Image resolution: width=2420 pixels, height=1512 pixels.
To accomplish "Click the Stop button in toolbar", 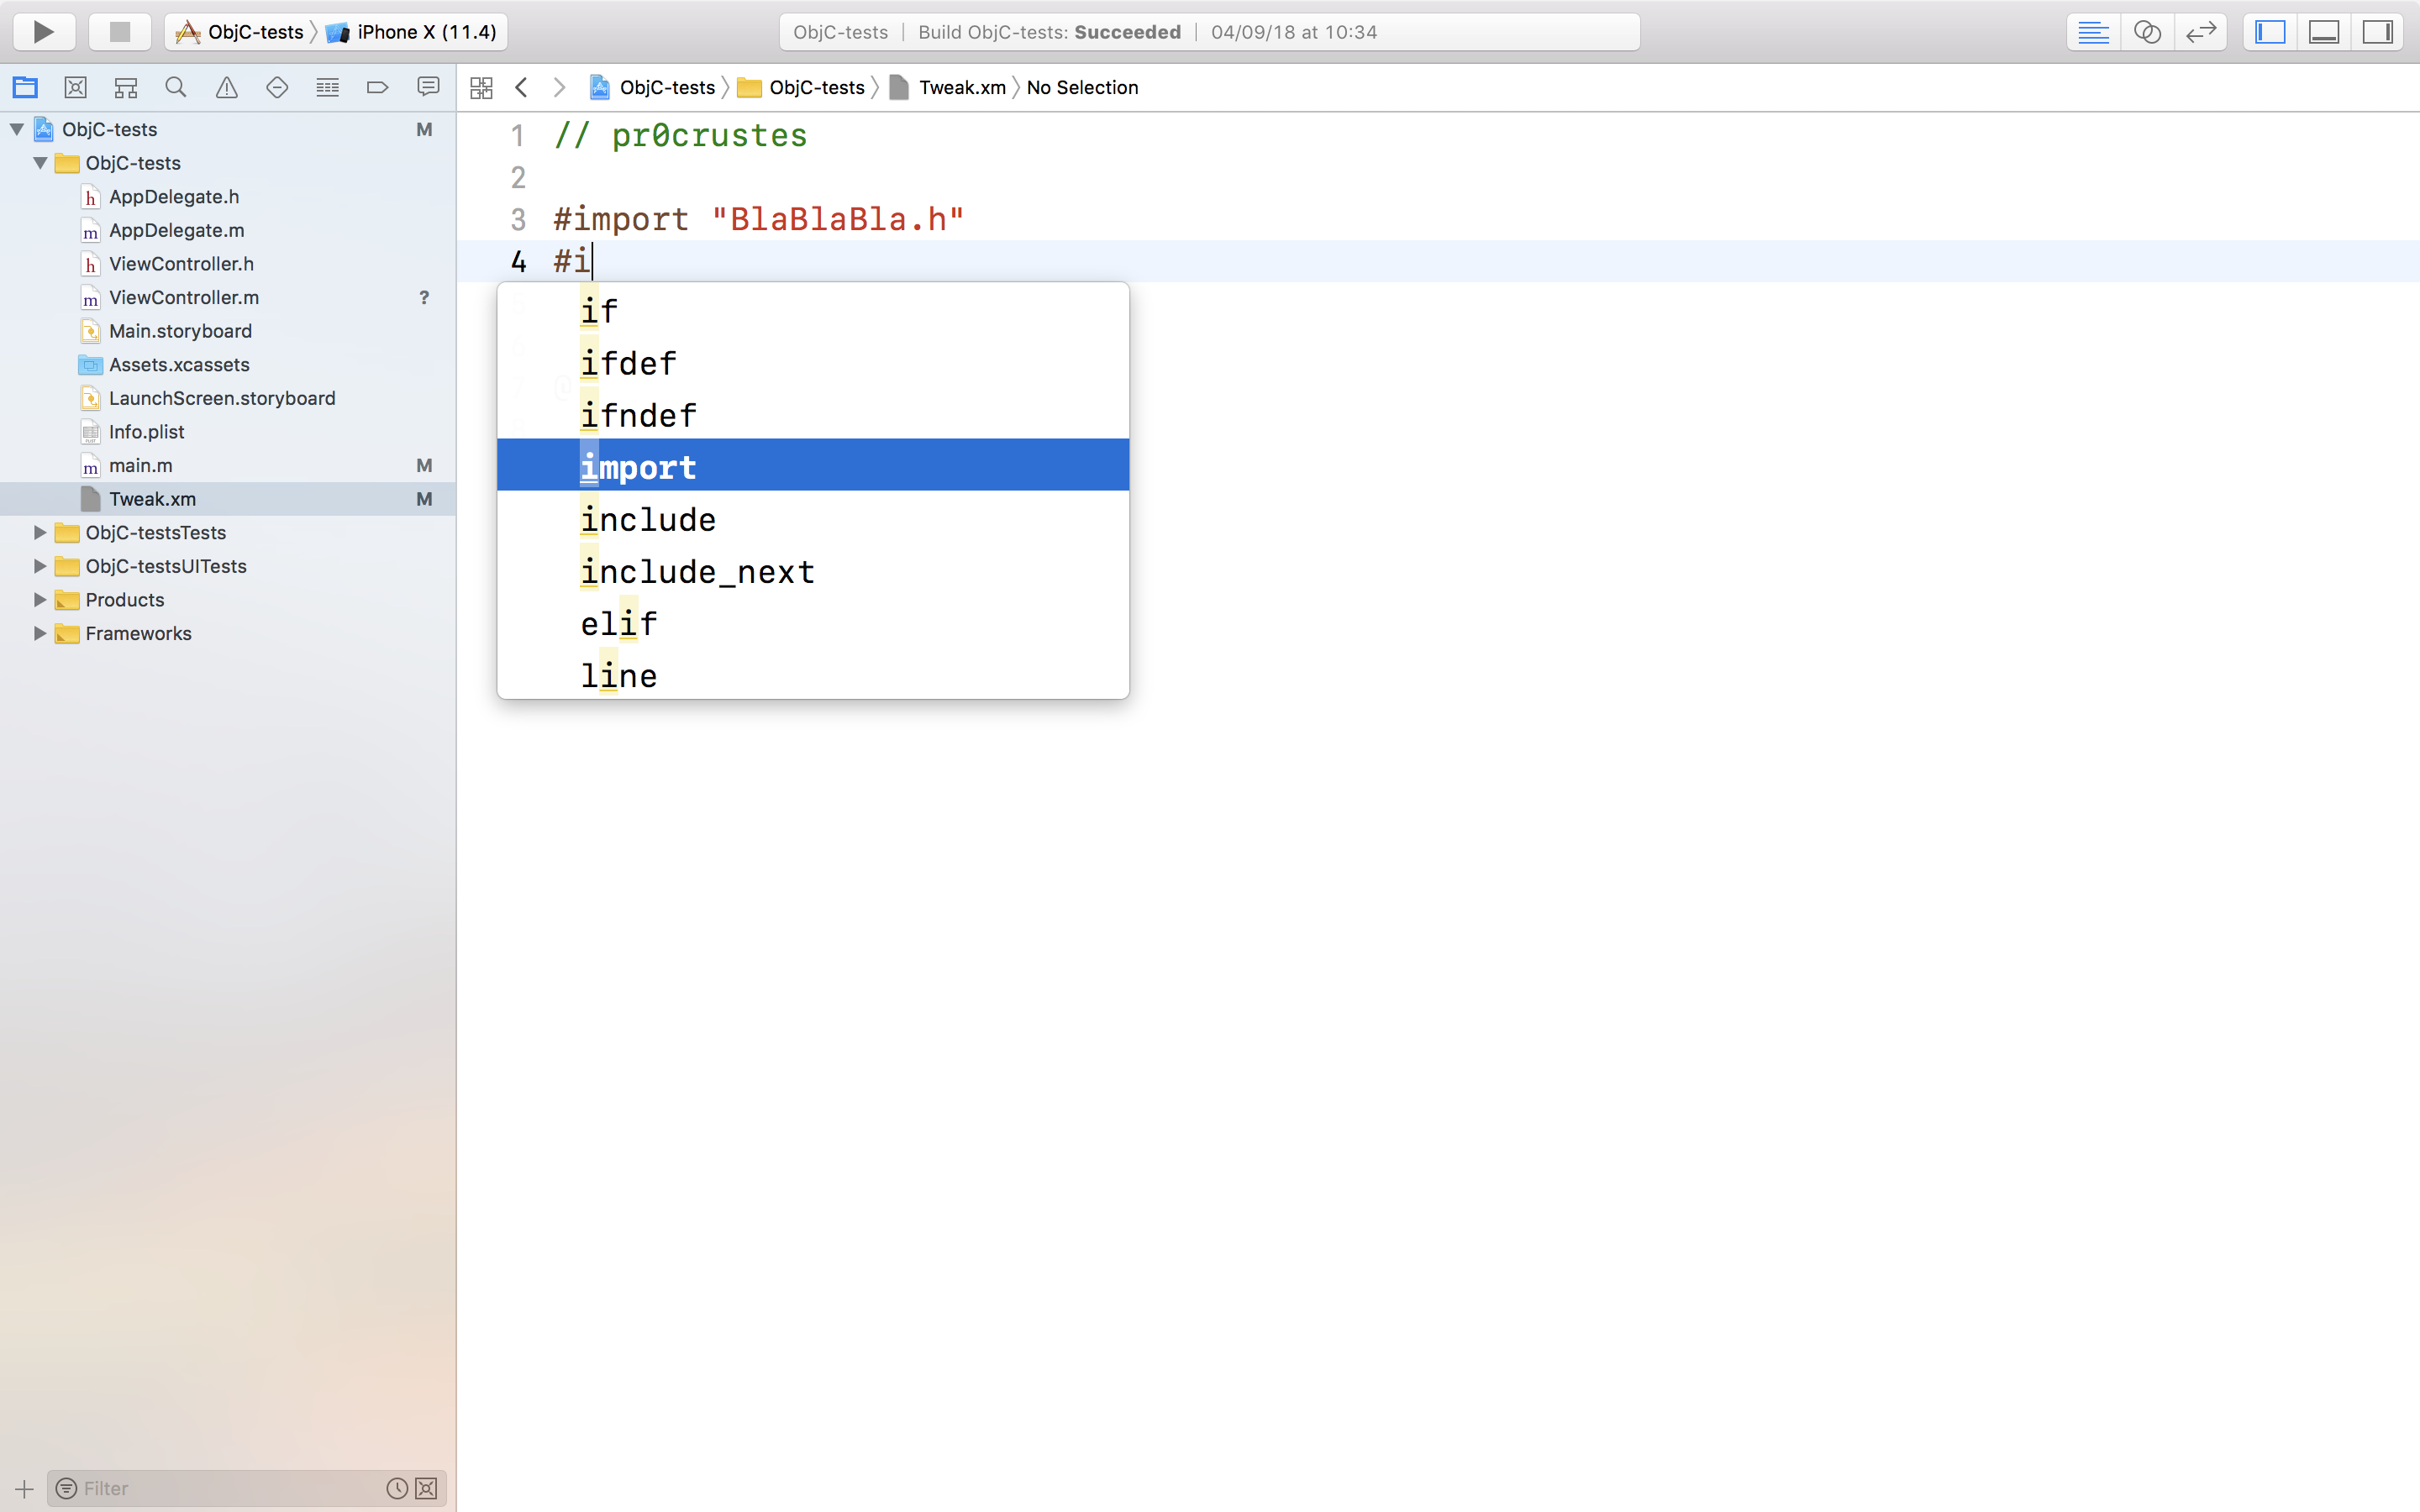I will click(120, 32).
